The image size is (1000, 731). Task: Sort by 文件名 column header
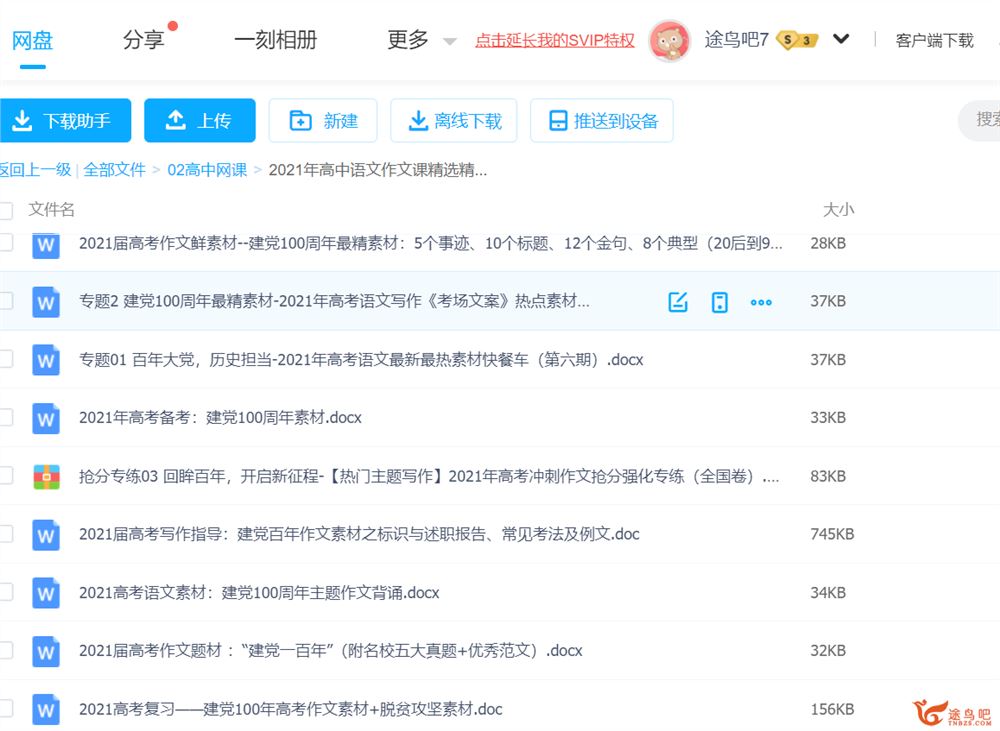coord(51,209)
